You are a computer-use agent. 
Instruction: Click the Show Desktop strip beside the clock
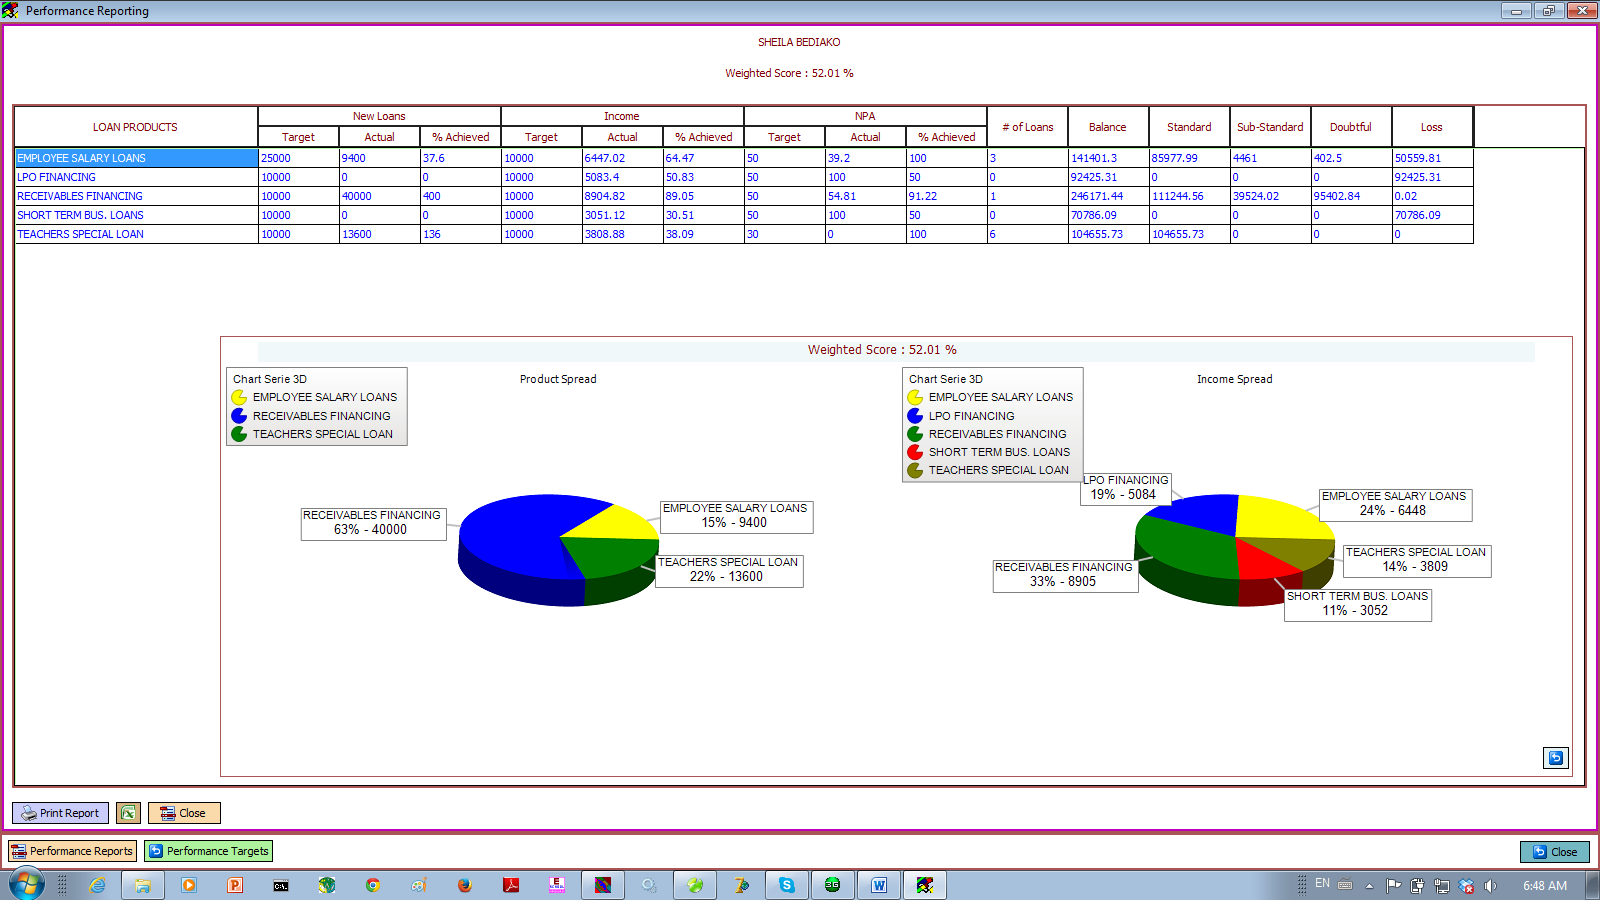[x=1592, y=885]
